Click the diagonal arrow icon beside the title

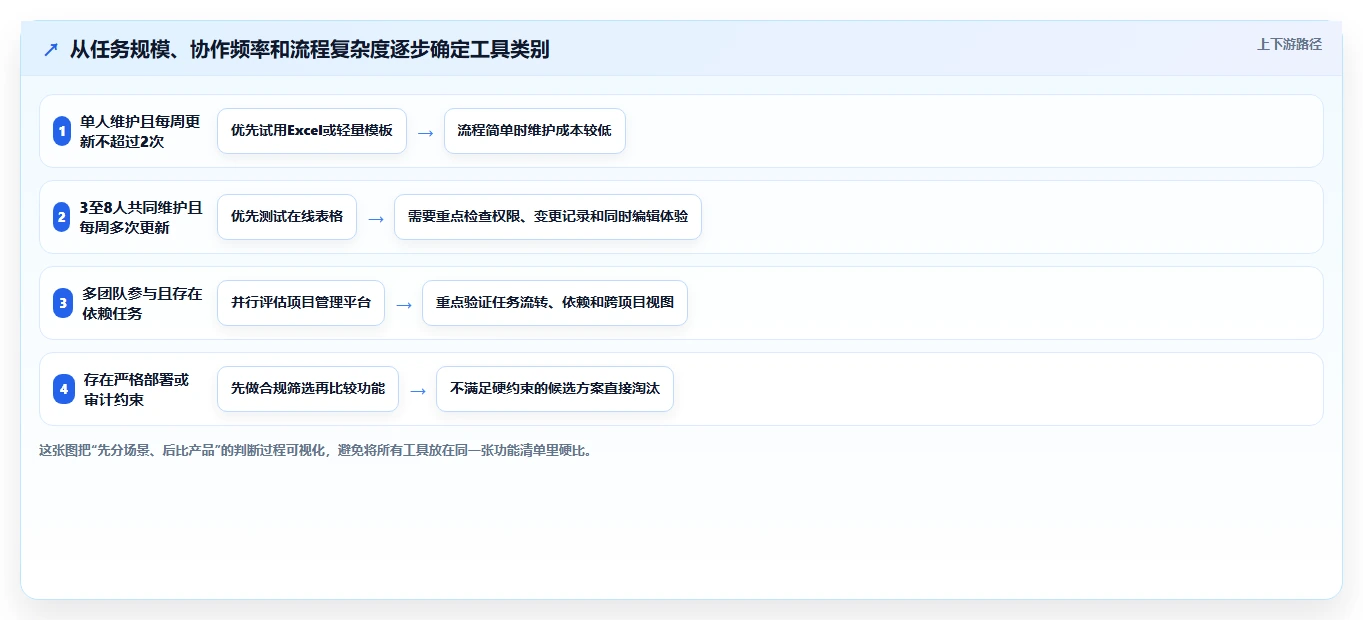coord(51,50)
